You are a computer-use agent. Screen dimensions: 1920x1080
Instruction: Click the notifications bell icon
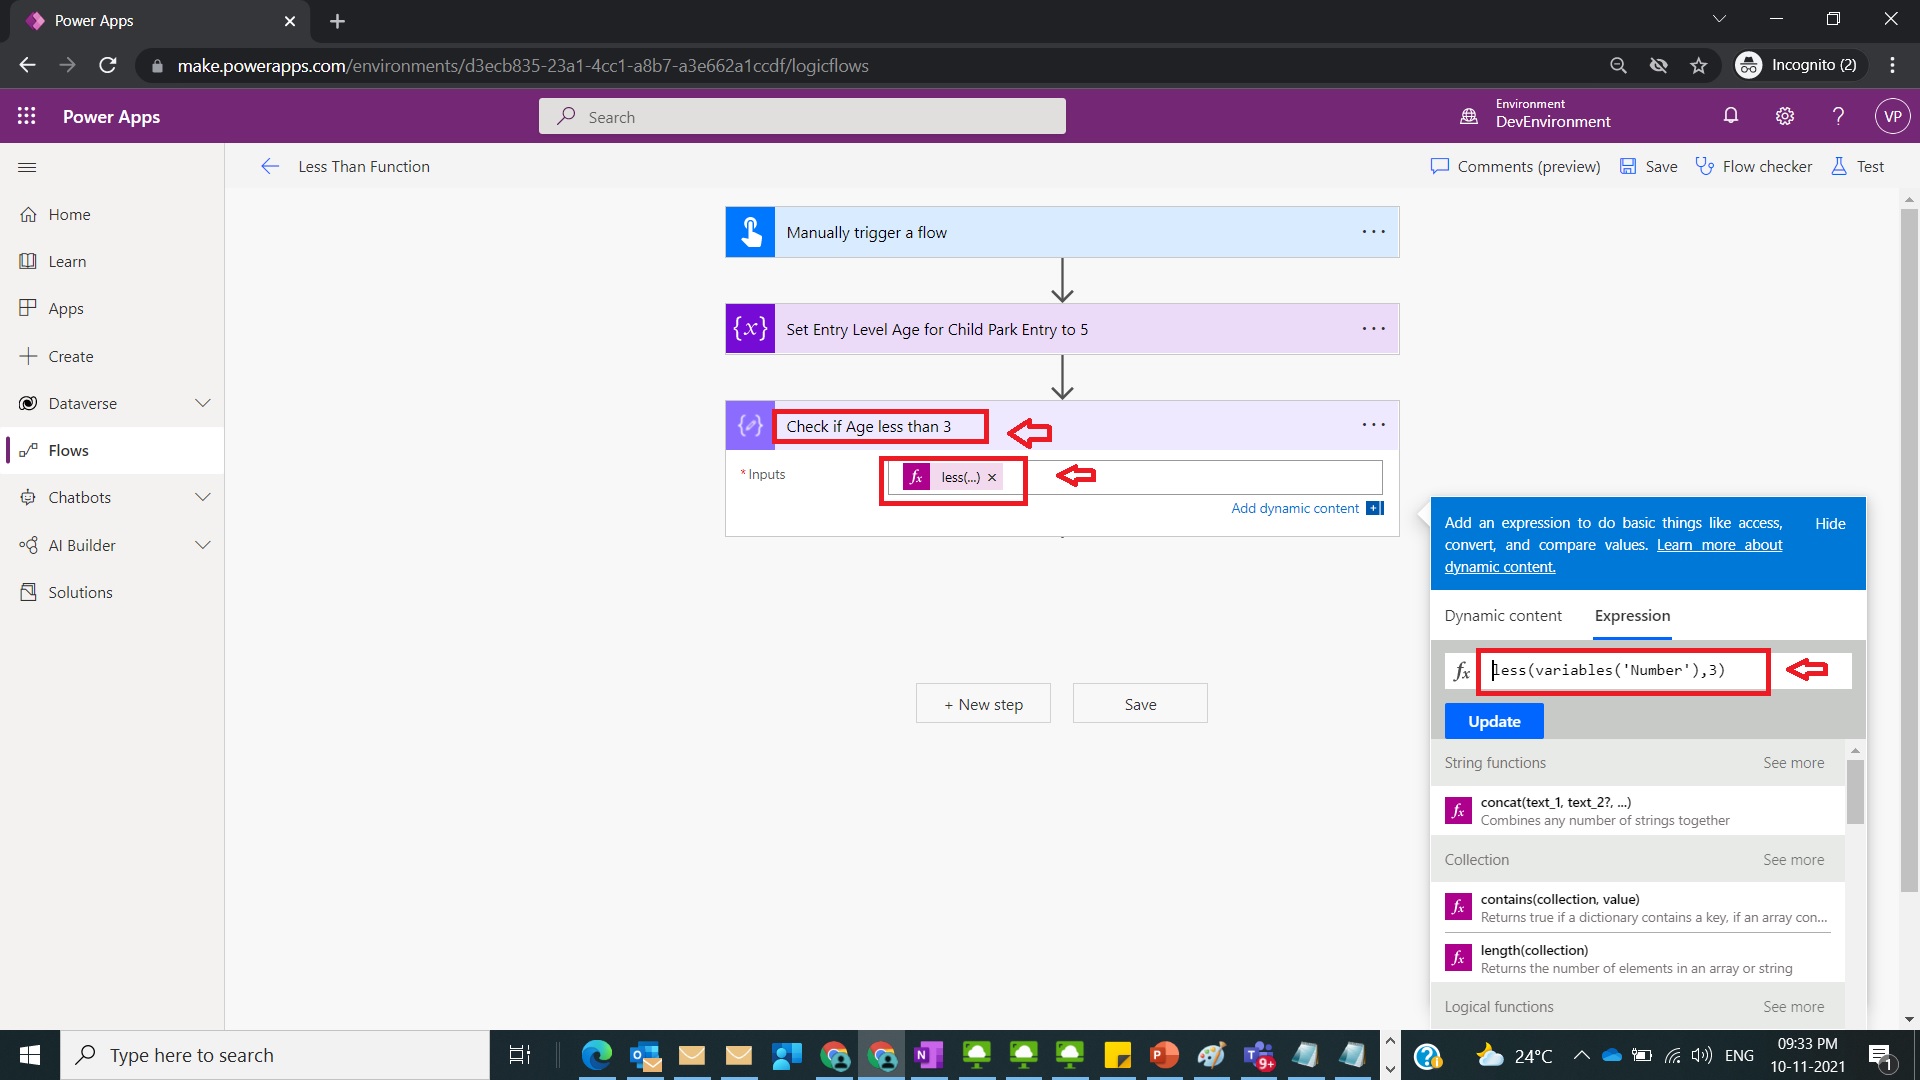(x=1730, y=116)
